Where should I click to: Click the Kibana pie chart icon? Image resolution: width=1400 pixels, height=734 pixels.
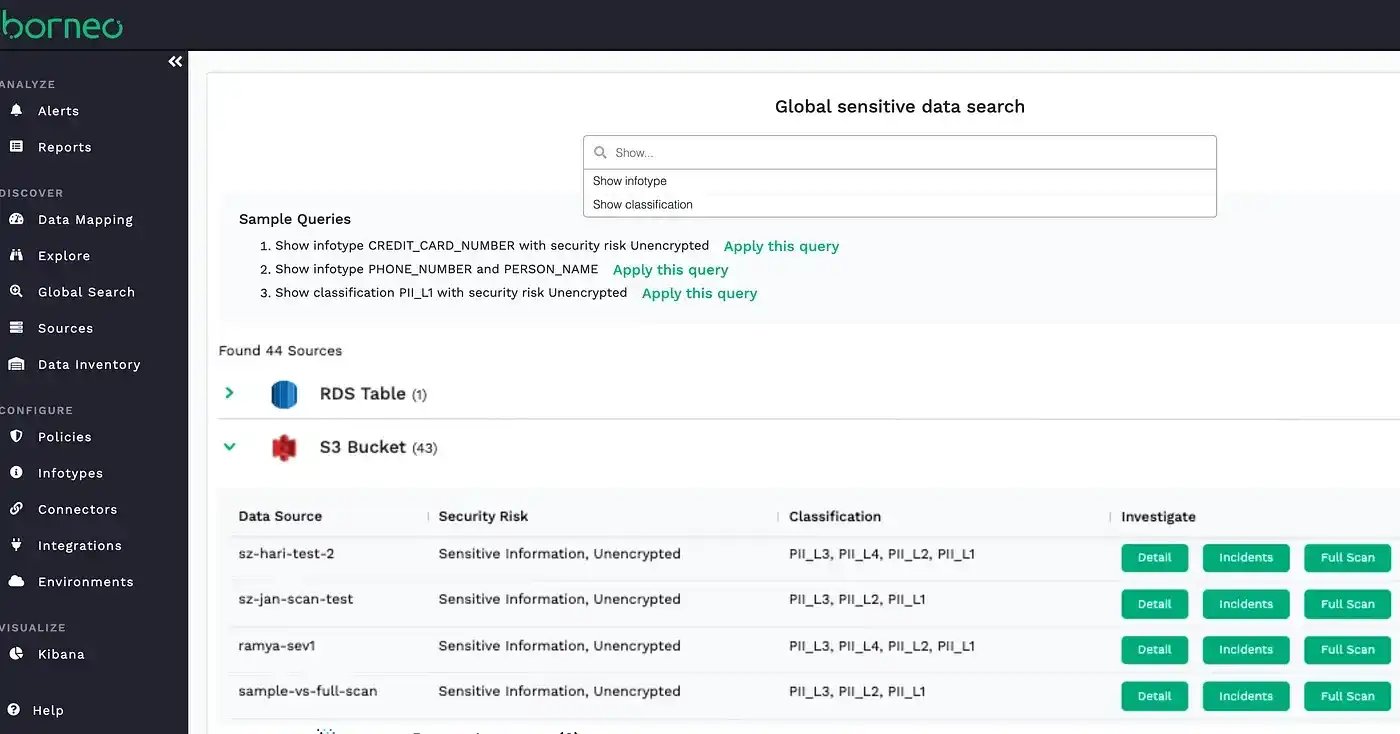(x=16, y=654)
